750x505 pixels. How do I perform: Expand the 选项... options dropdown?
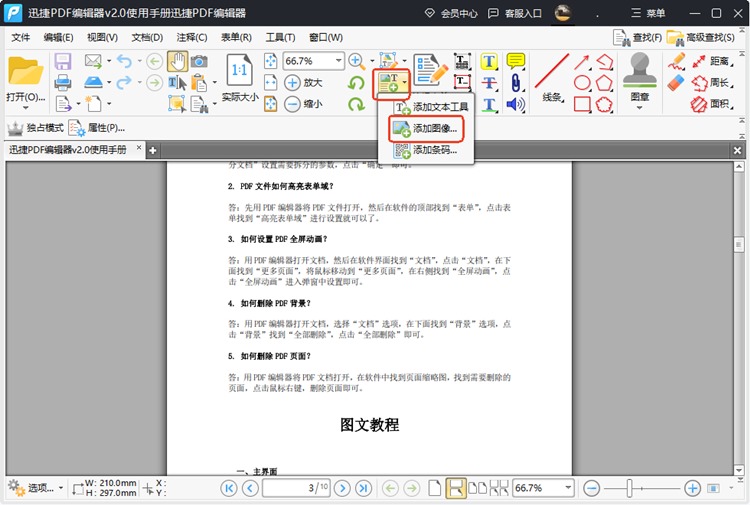point(36,488)
